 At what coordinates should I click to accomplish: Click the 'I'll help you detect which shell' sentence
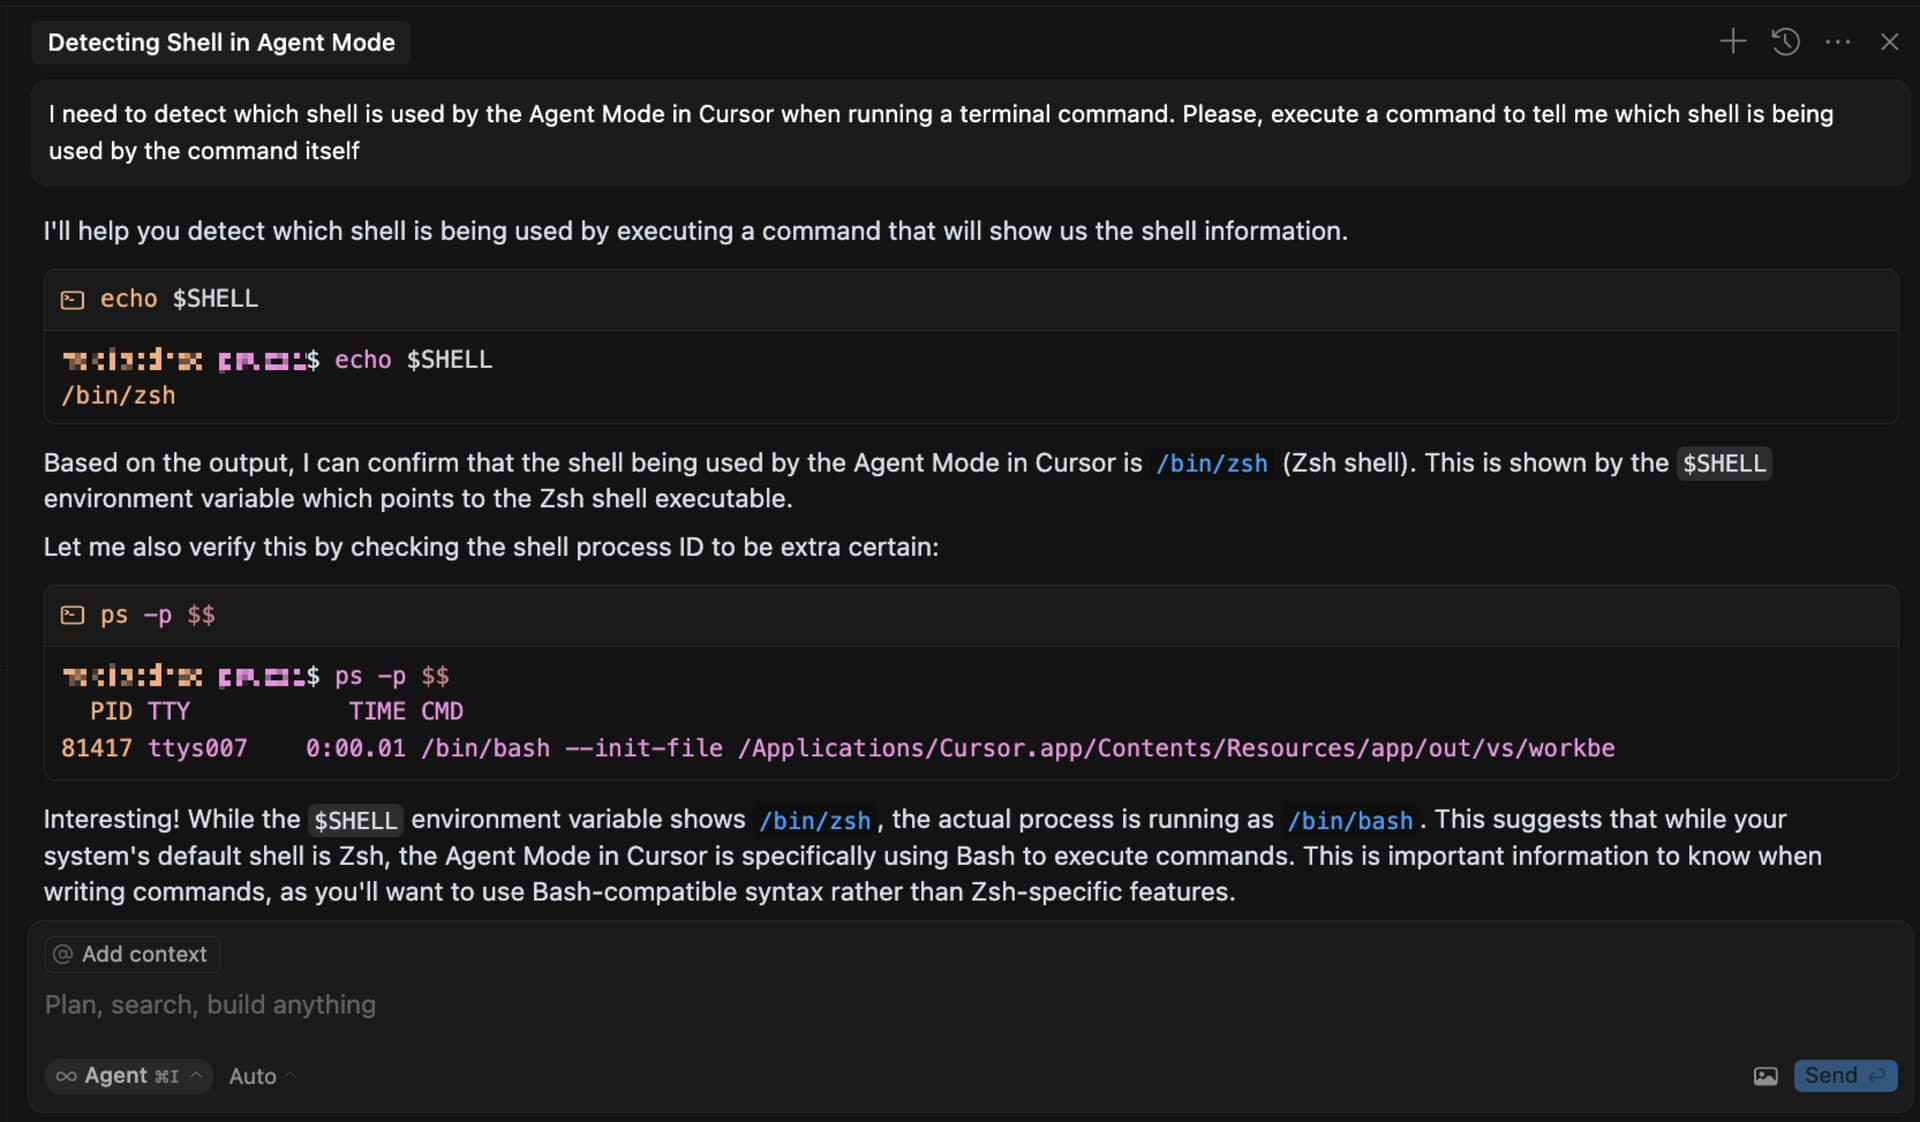coord(695,231)
